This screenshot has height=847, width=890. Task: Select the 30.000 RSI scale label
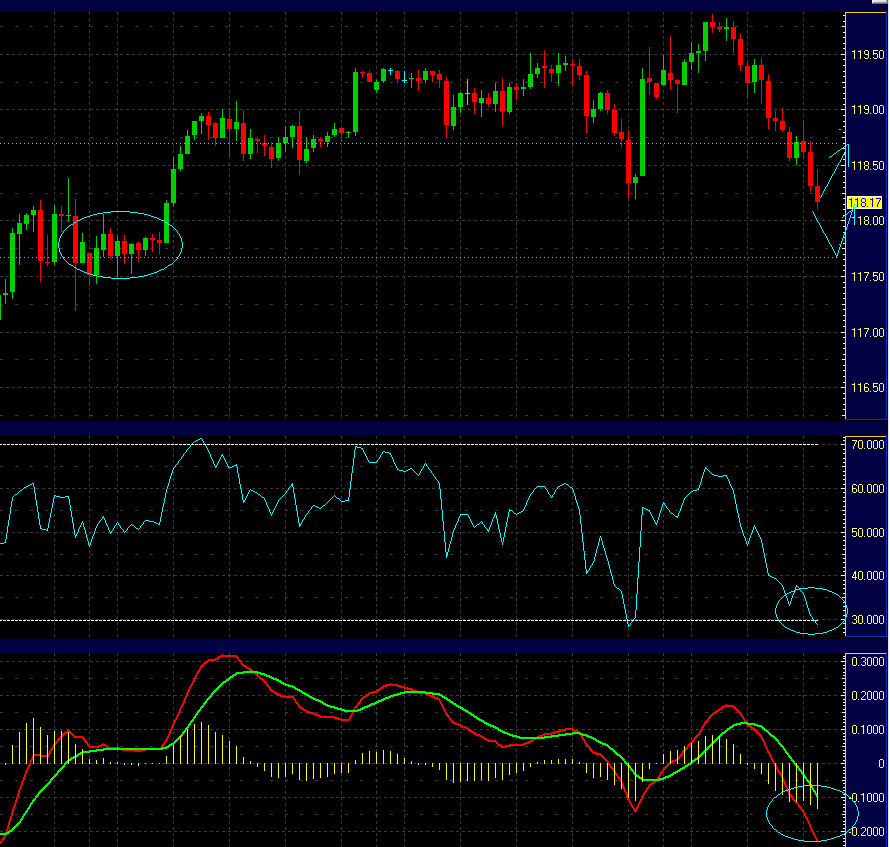pos(868,620)
